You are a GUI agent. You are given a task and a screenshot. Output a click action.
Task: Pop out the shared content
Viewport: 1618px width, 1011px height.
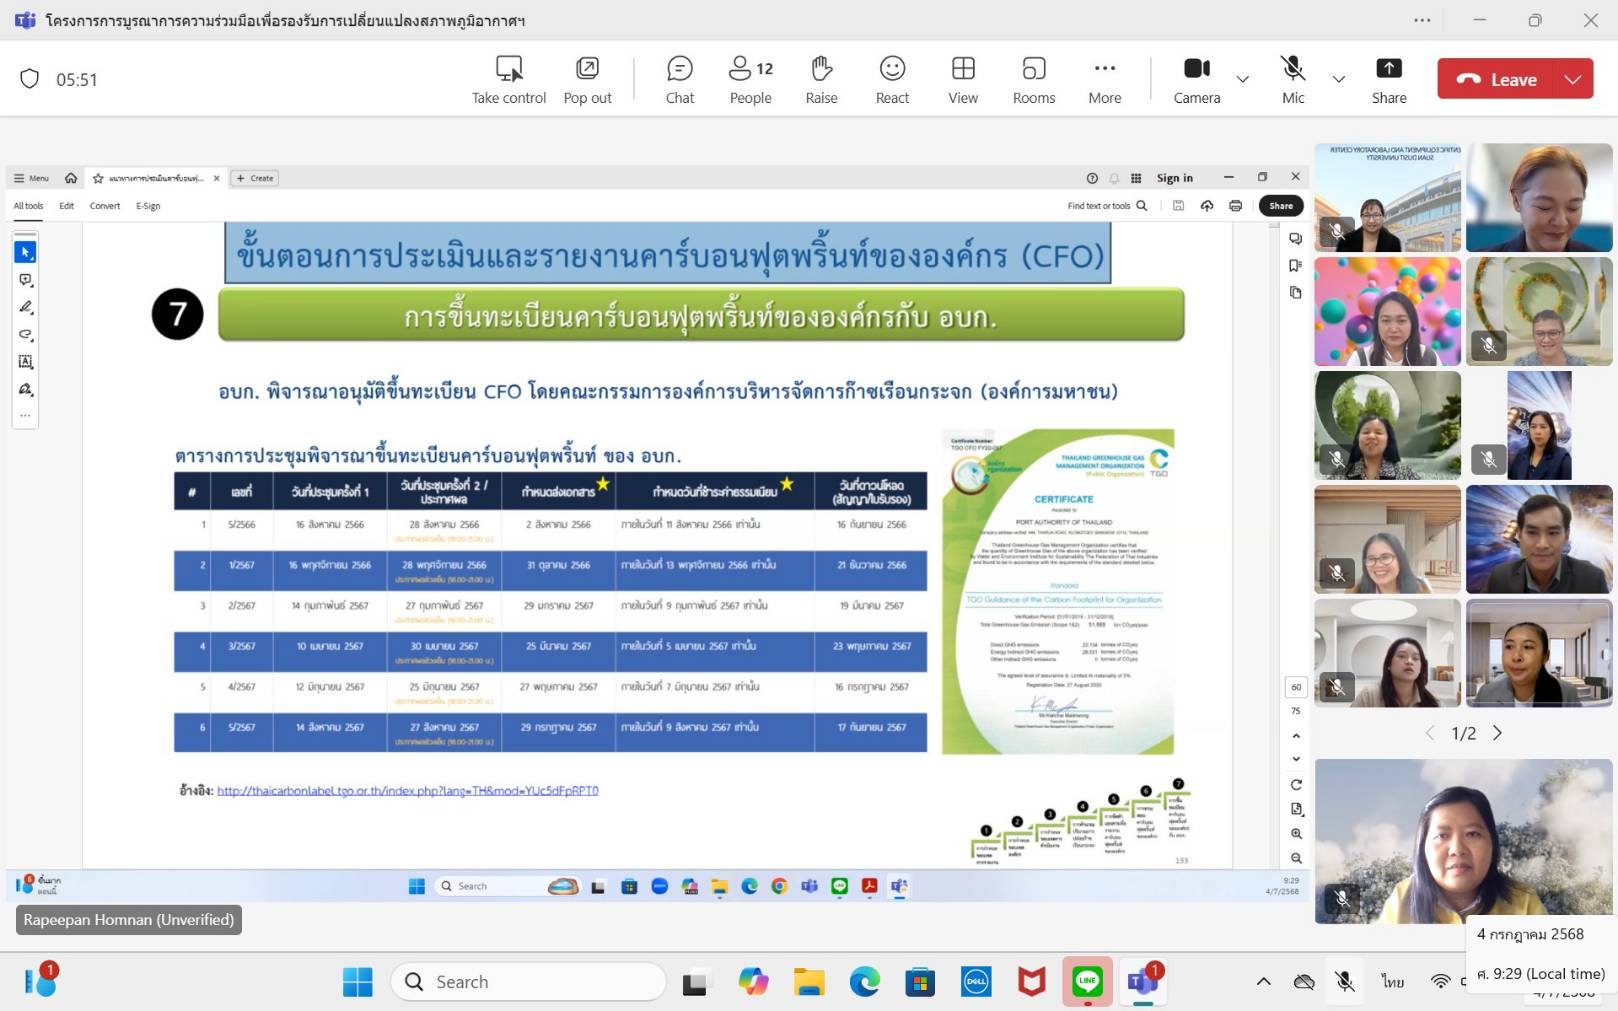pos(587,79)
